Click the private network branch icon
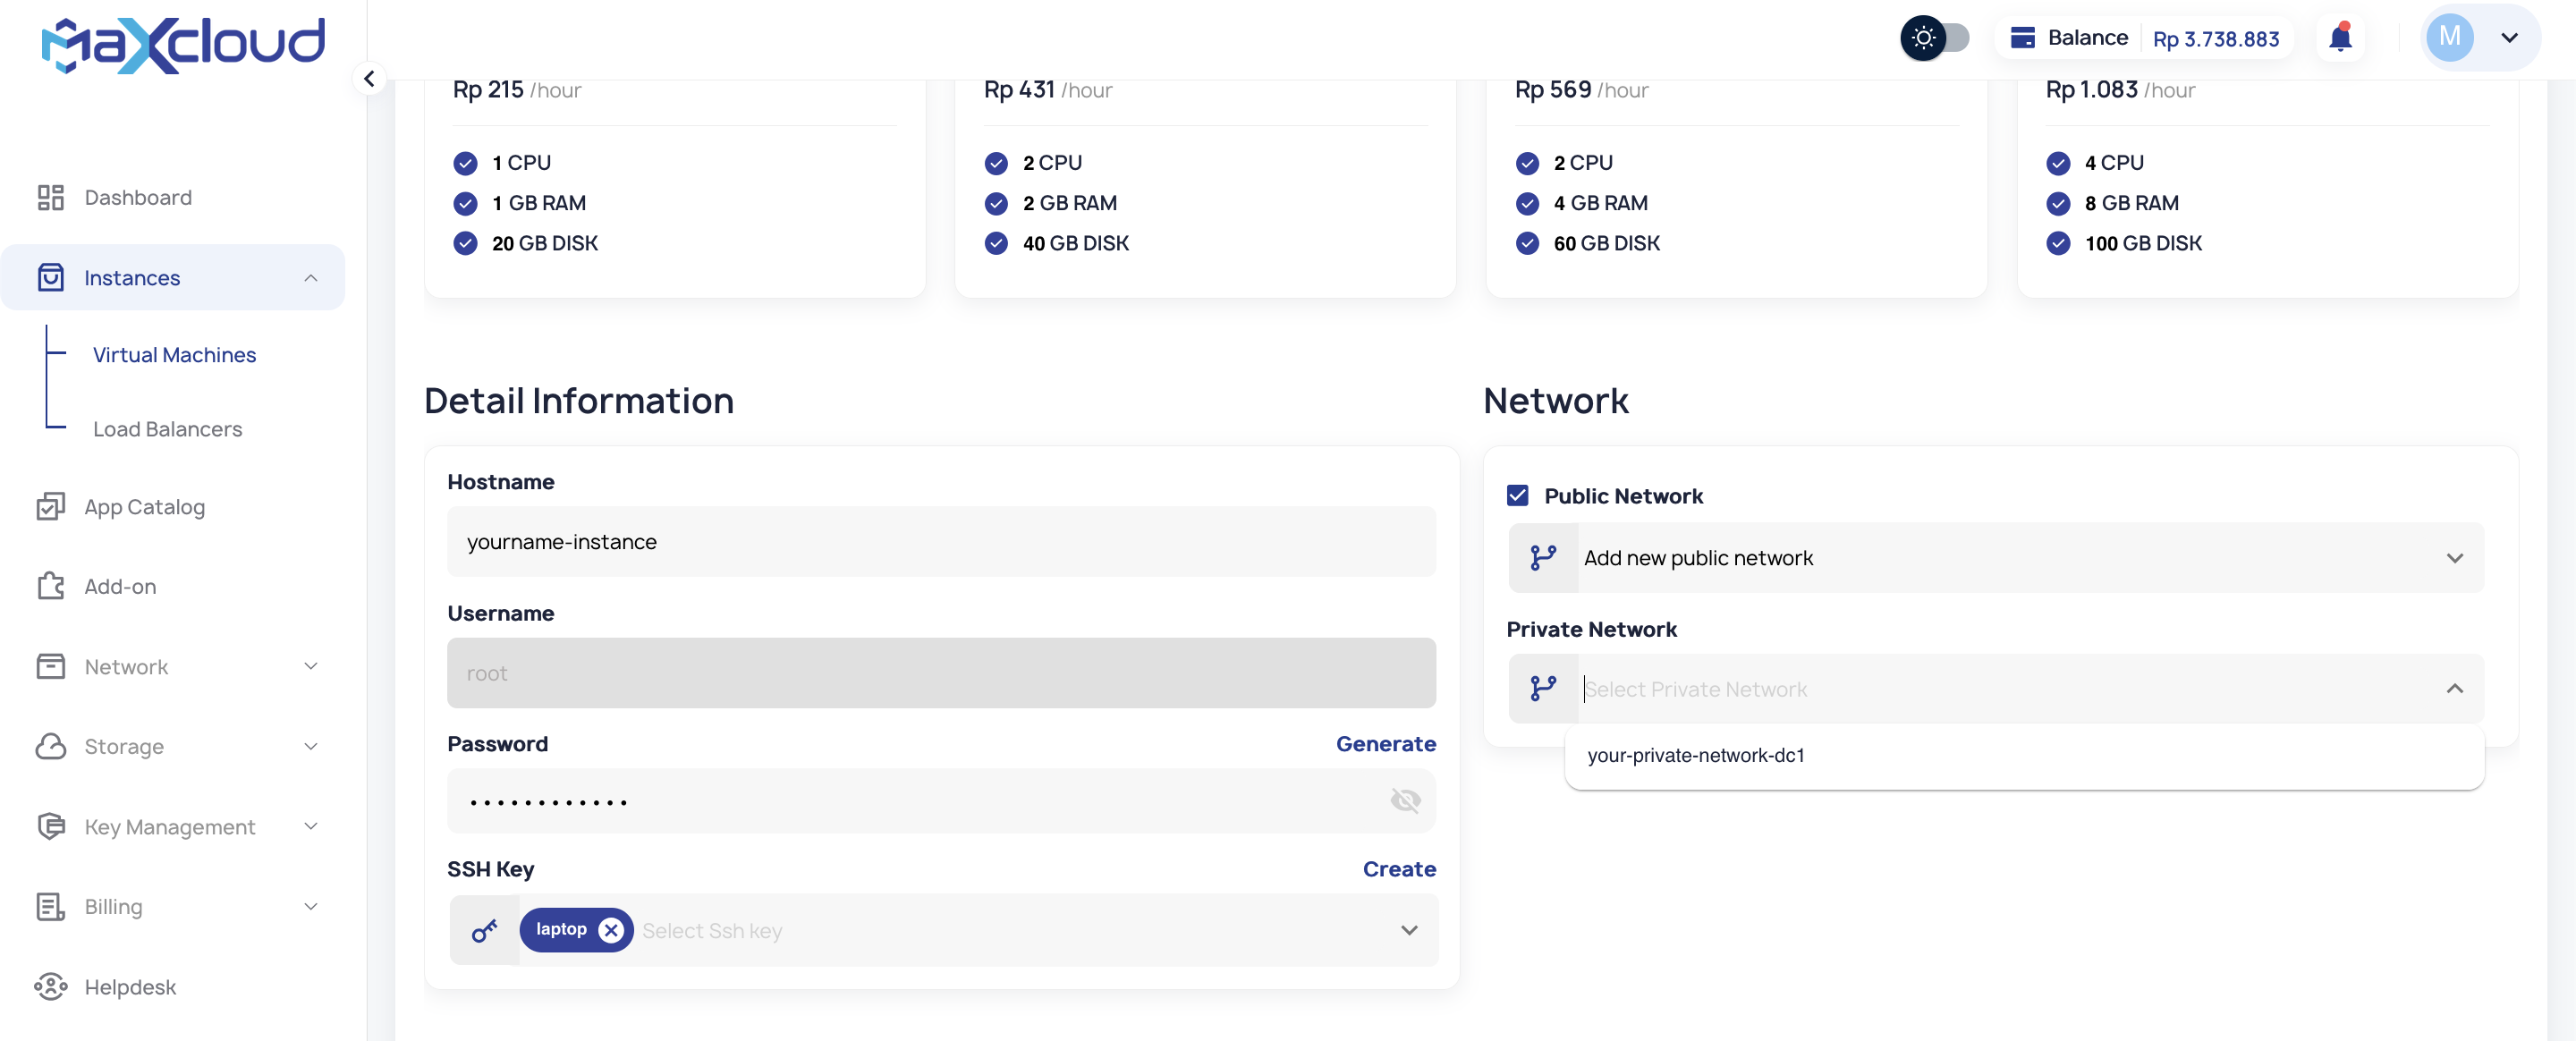Viewport: 2576px width, 1041px height. pos(1543,688)
